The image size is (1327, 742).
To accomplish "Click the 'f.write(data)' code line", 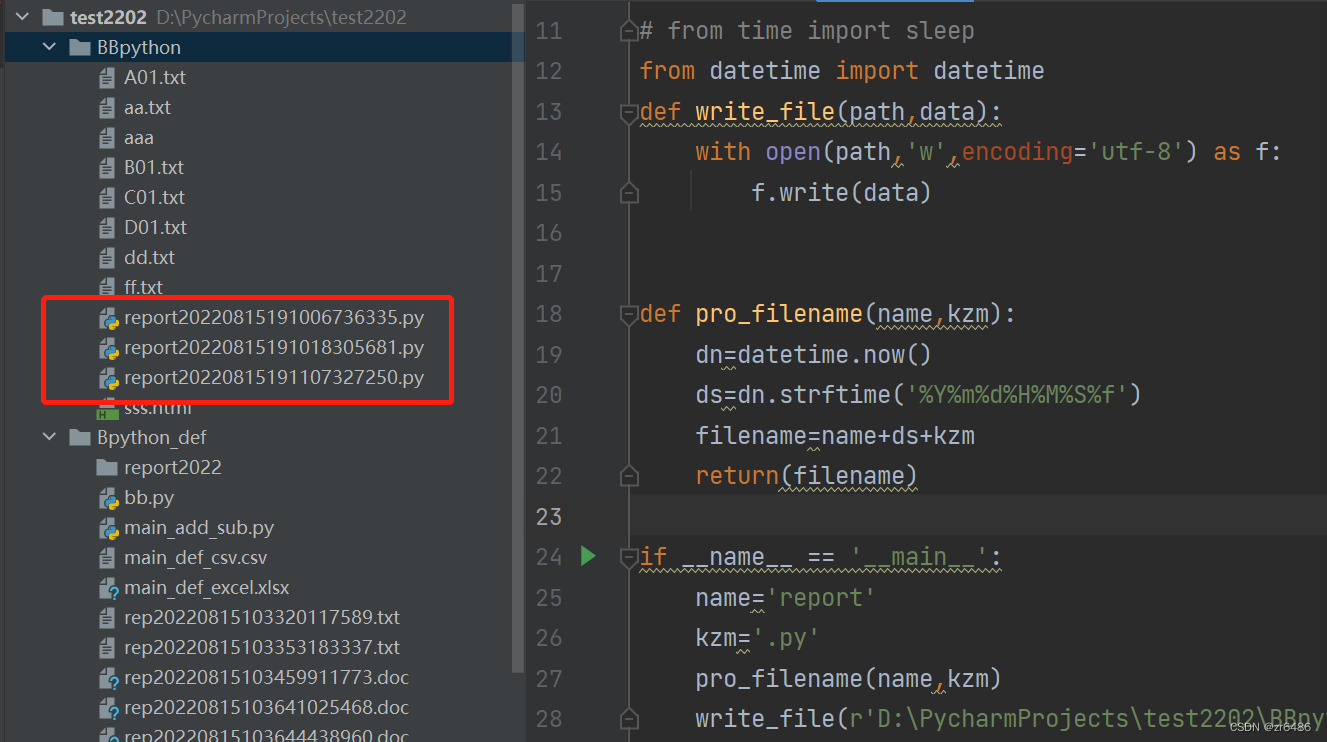I will click(x=841, y=192).
